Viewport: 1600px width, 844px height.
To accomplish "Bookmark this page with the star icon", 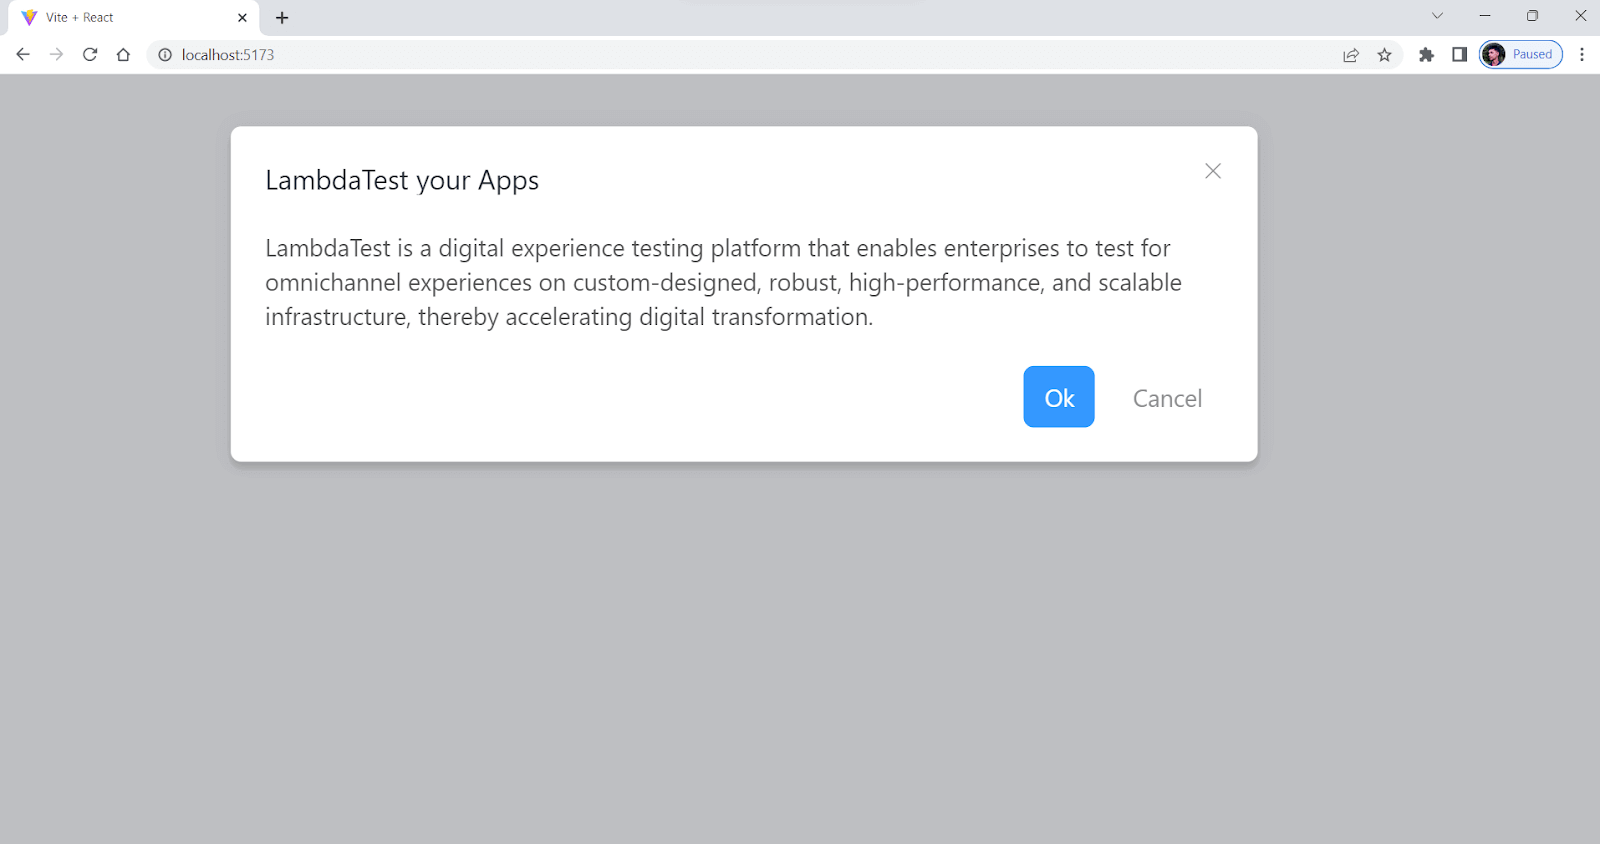I will pos(1384,55).
